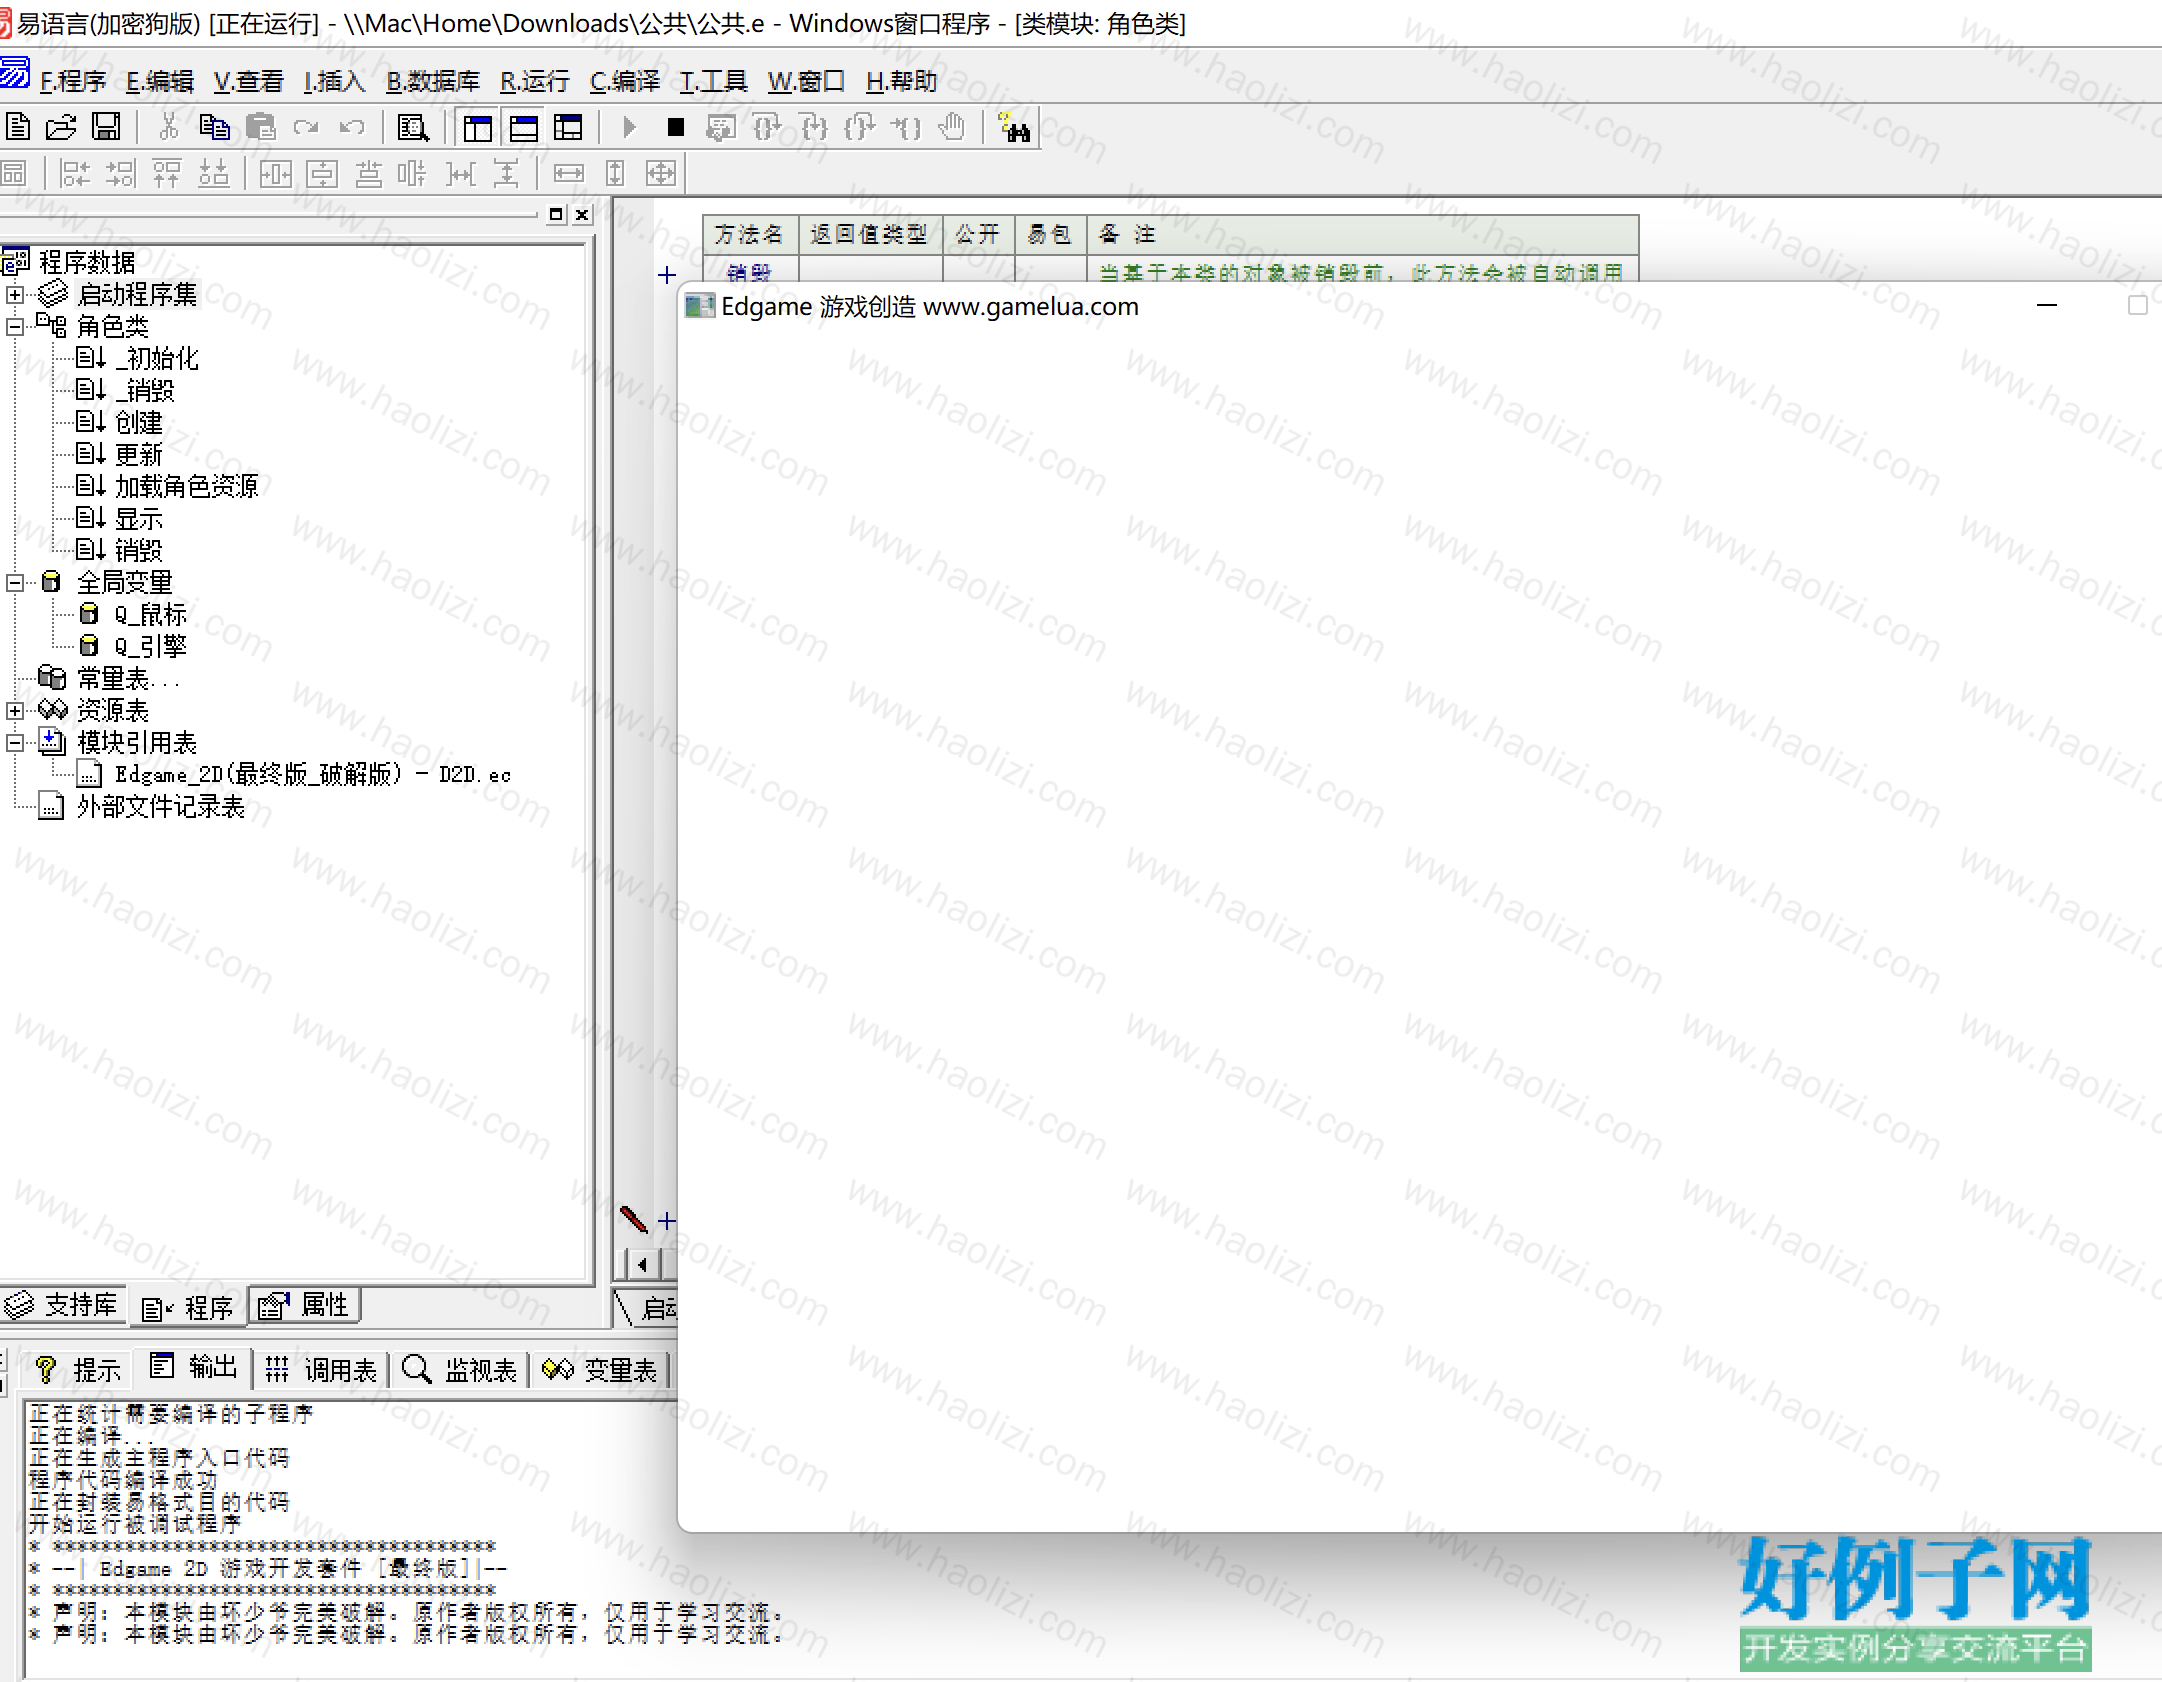Toggle the combined panels layout button
This screenshot has height=1682, width=2162.
pyautogui.click(x=568, y=127)
